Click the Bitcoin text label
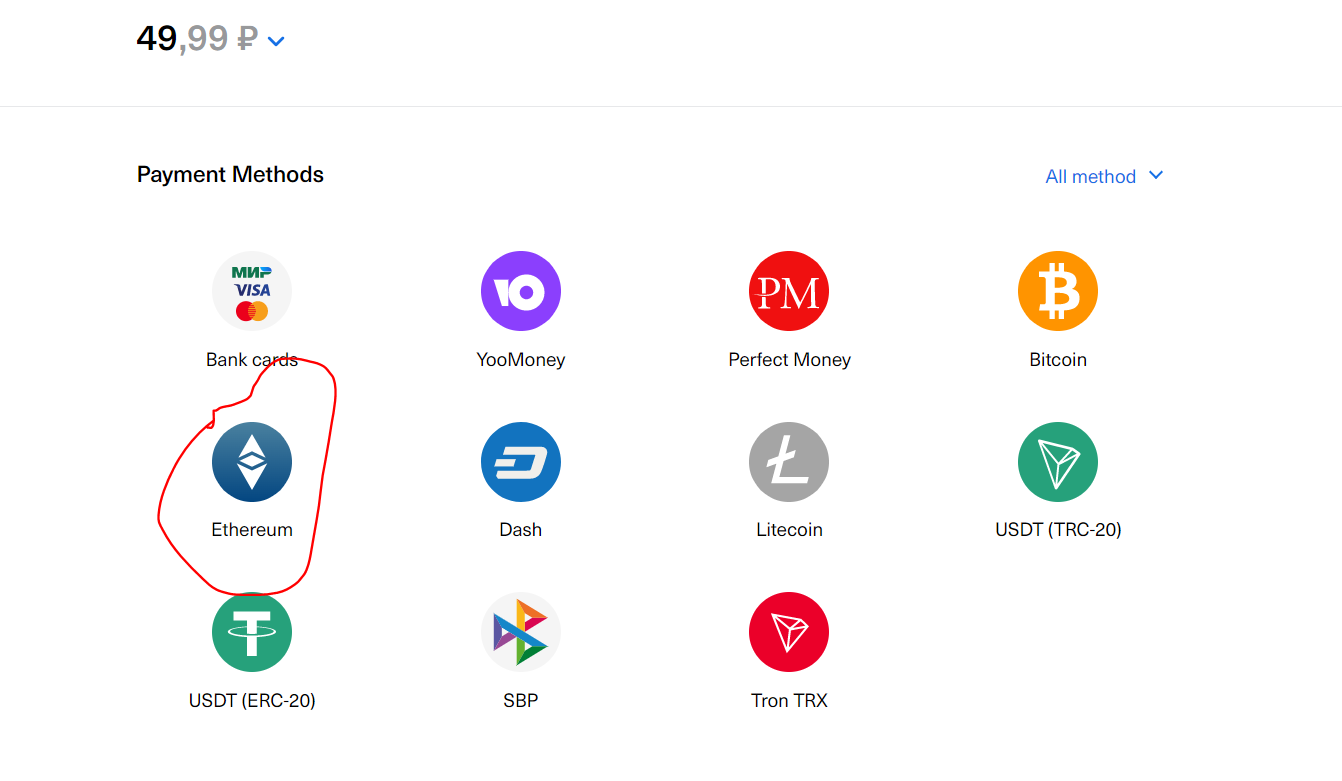Viewport: 1342px width, 781px height. click(x=1058, y=360)
